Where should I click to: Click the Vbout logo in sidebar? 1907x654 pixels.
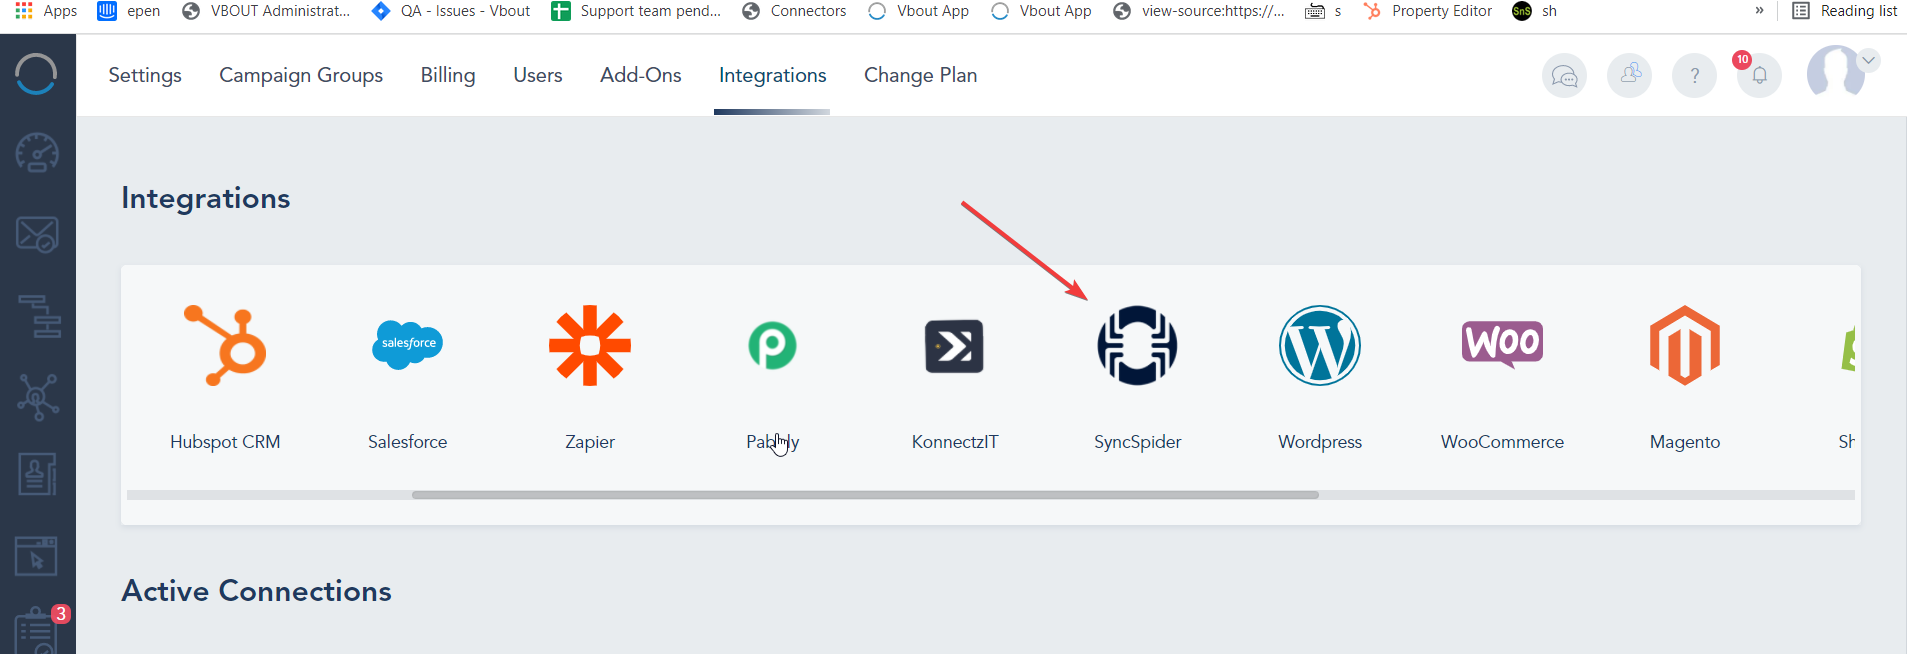[36, 74]
